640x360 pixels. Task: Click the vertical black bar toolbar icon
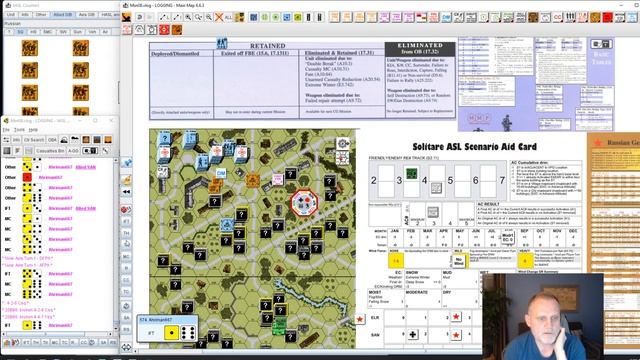pos(309,17)
